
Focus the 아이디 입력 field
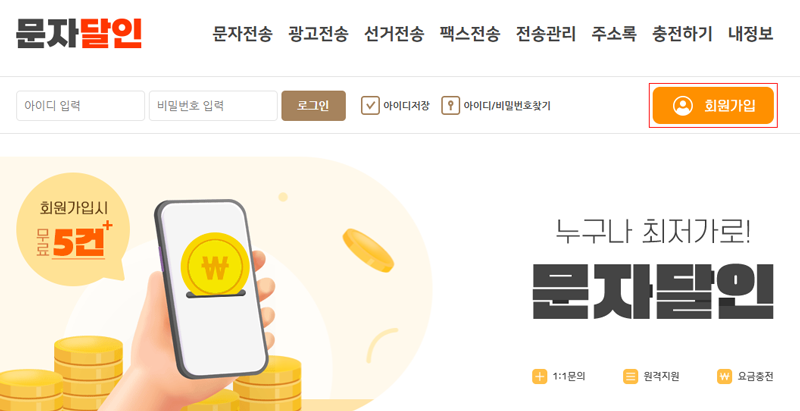coord(81,106)
